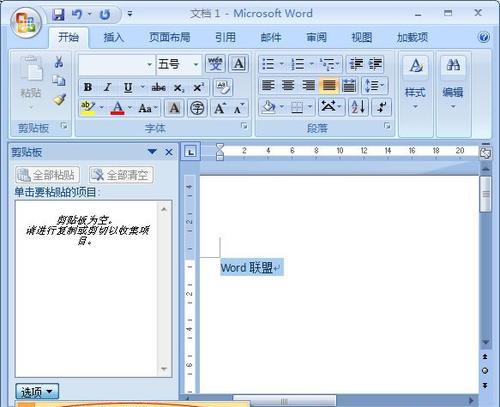Toggle Italic formatting

click(x=107, y=87)
